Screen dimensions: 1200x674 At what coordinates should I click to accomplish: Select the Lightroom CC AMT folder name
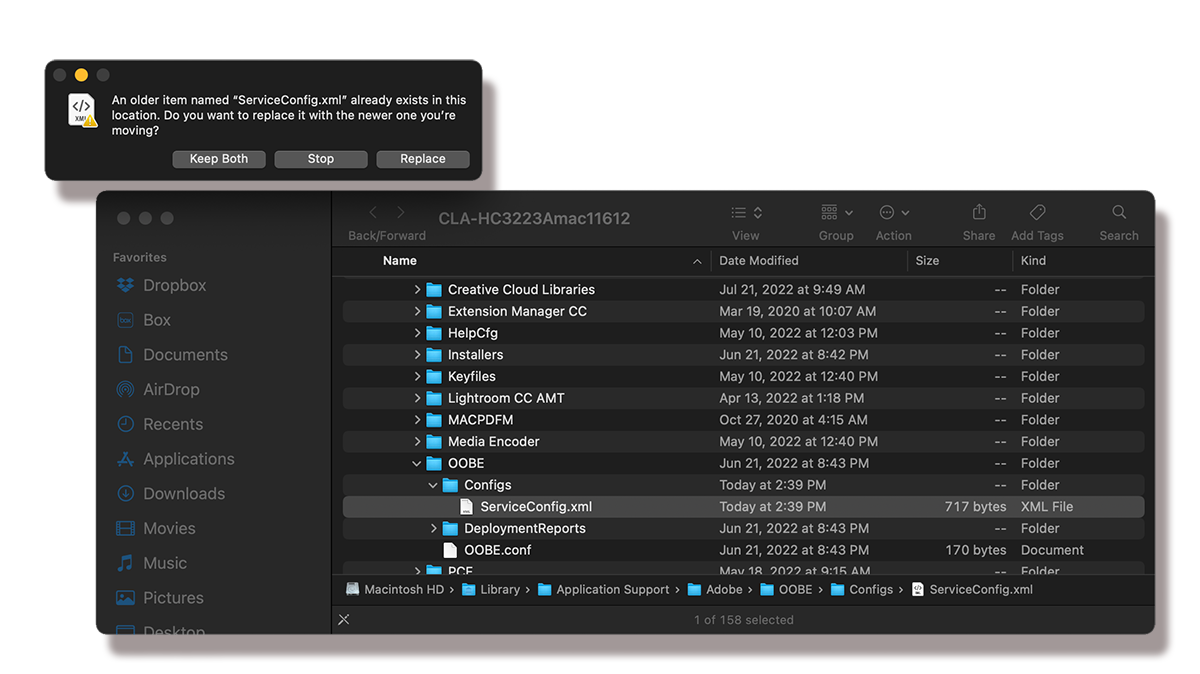[x=506, y=398]
